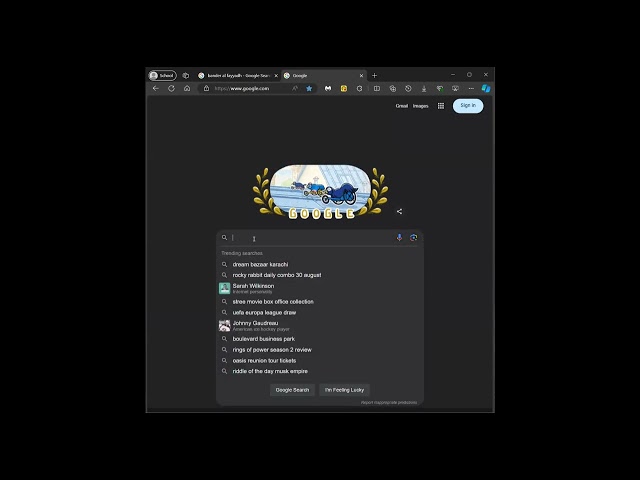Viewport: 640px width, 480px height.
Task: Select the Johnny Gaudreau suggestion
Action: (320, 326)
